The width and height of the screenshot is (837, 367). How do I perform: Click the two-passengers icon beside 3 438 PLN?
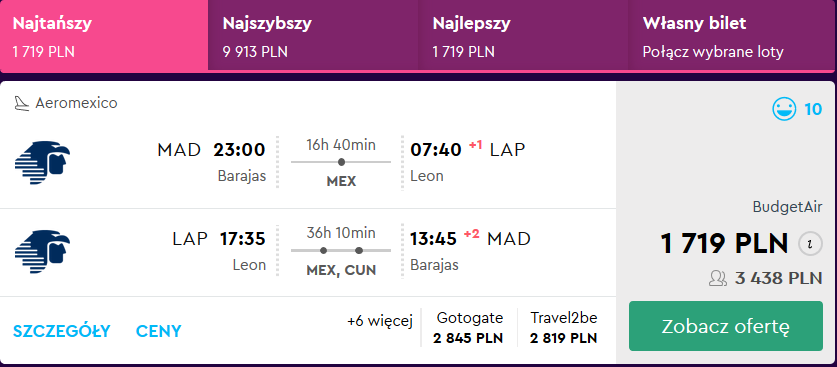pyautogui.click(x=717, y=278)
